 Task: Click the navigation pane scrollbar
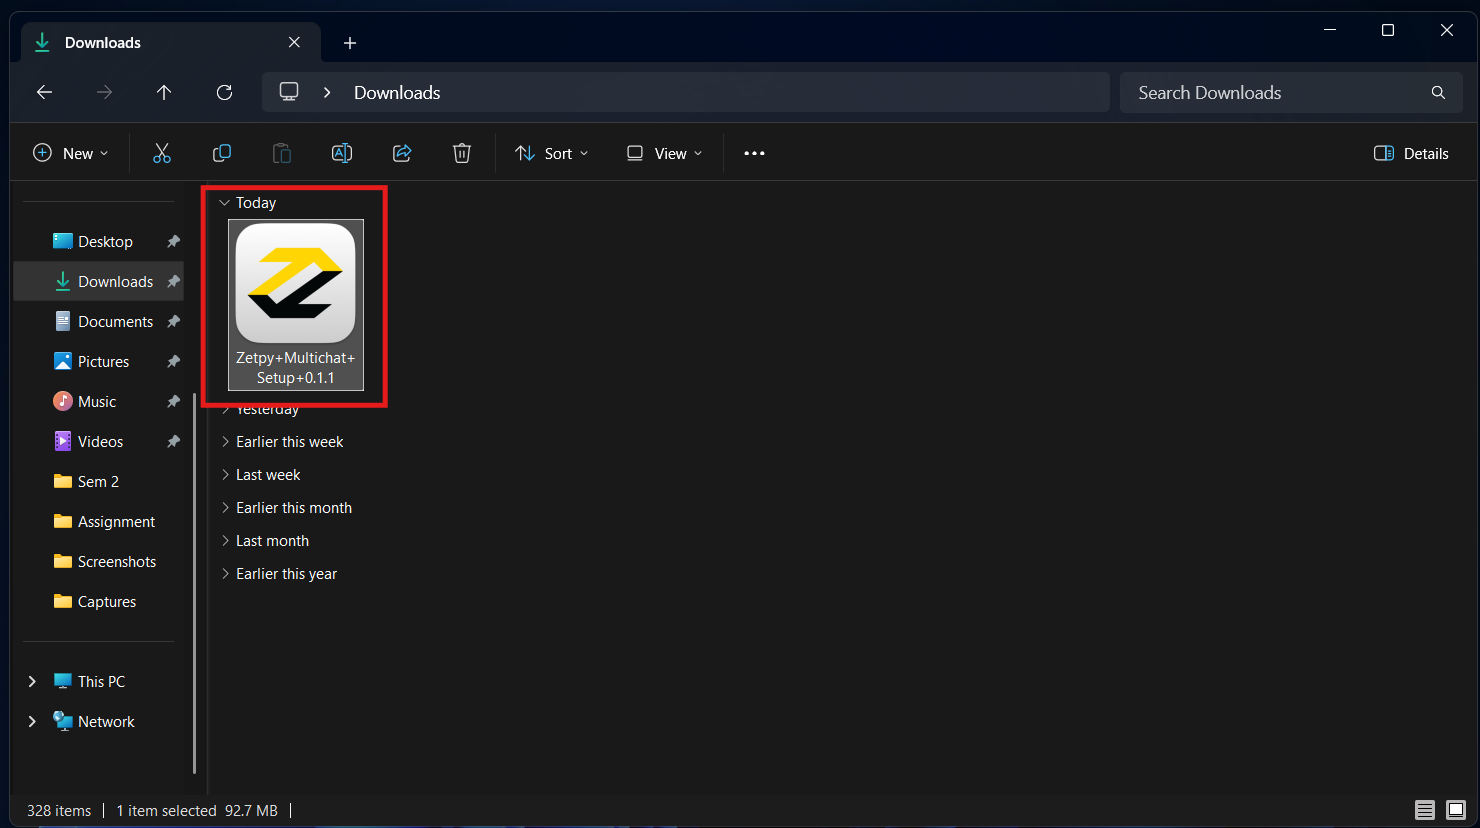pos(194,583)
